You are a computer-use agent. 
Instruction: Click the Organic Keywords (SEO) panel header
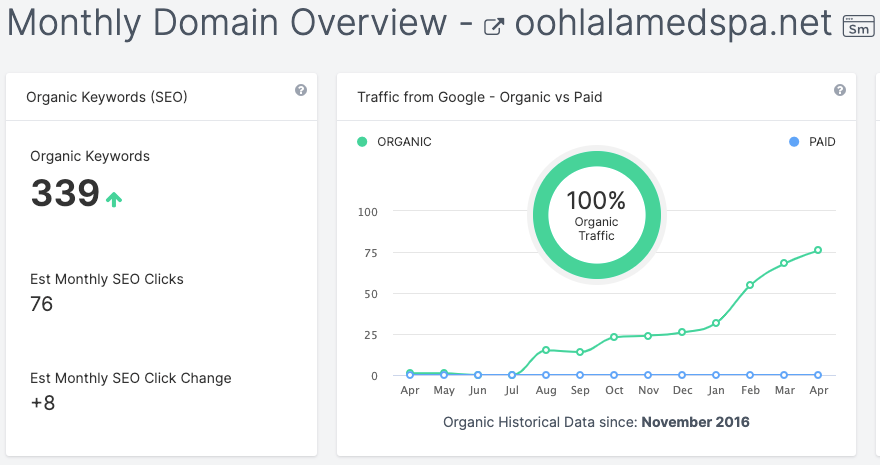[107, 97]
